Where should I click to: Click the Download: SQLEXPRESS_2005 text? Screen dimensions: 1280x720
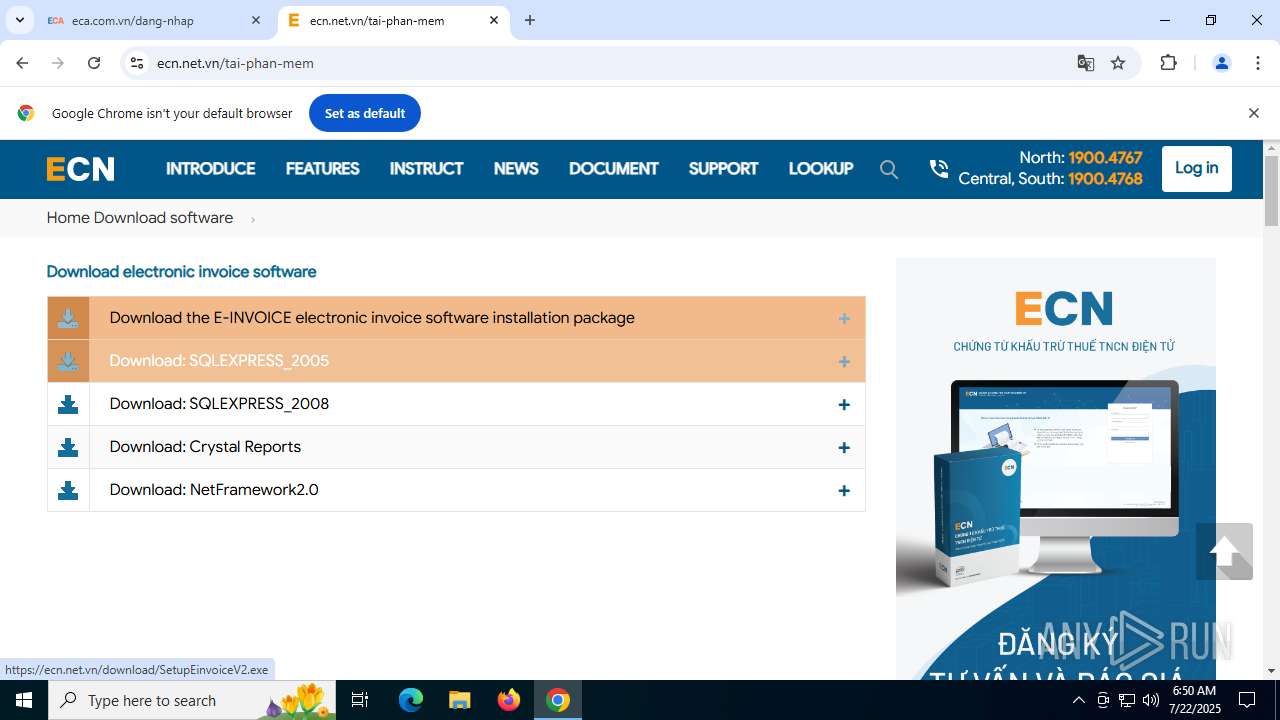[x=219, y=361]
